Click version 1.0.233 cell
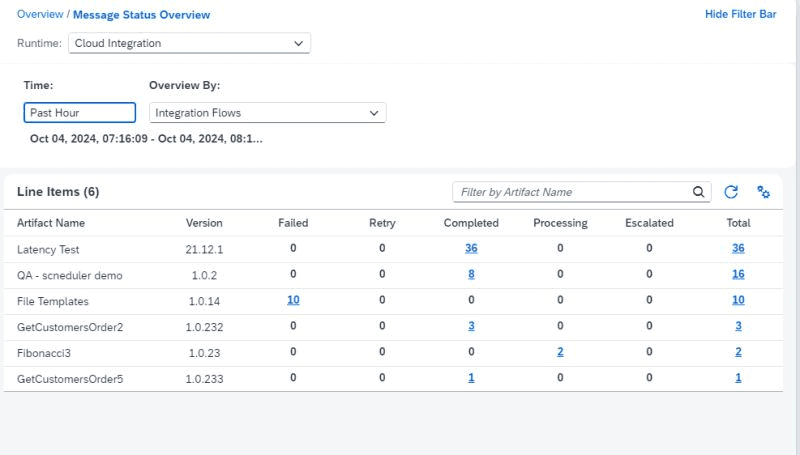The width and height of the screenshot is (800, 455). [204, 380]
